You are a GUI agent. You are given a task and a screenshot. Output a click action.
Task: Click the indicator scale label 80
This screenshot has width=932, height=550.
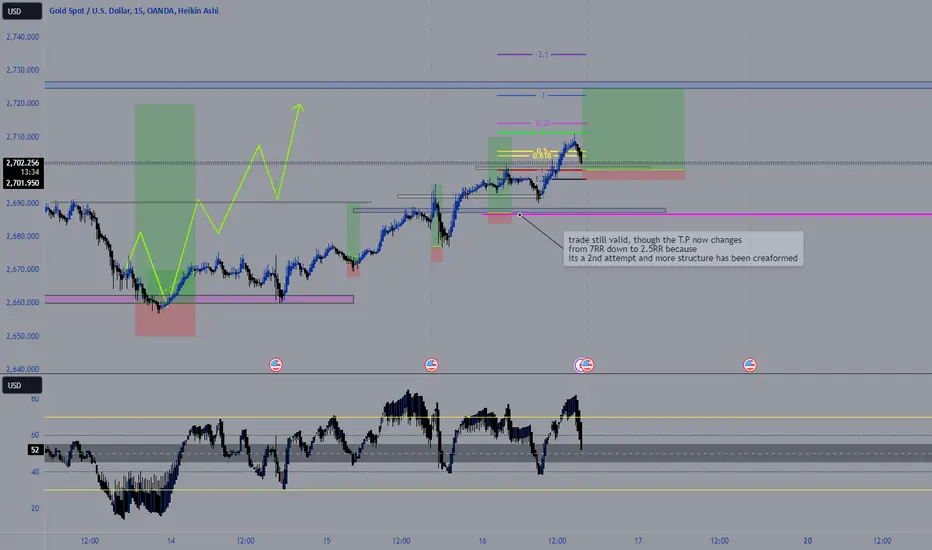coord(35,398)
